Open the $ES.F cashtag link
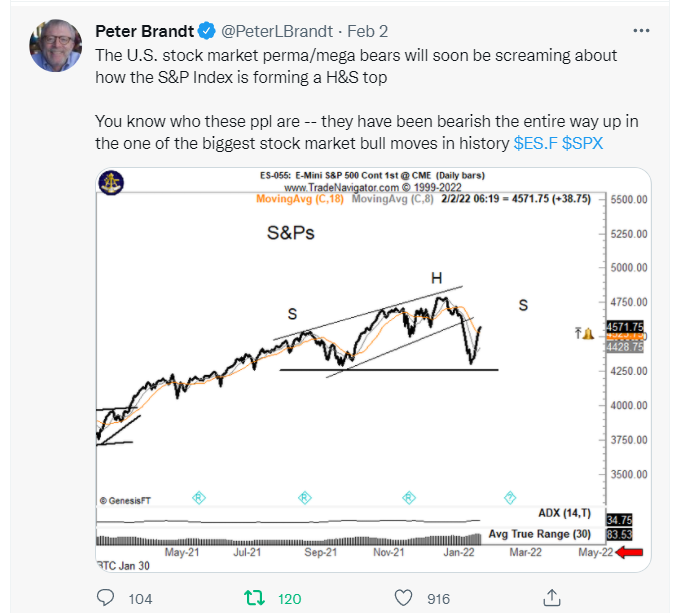The height and width of the screenshot is (613, 696). click(535, 145)
